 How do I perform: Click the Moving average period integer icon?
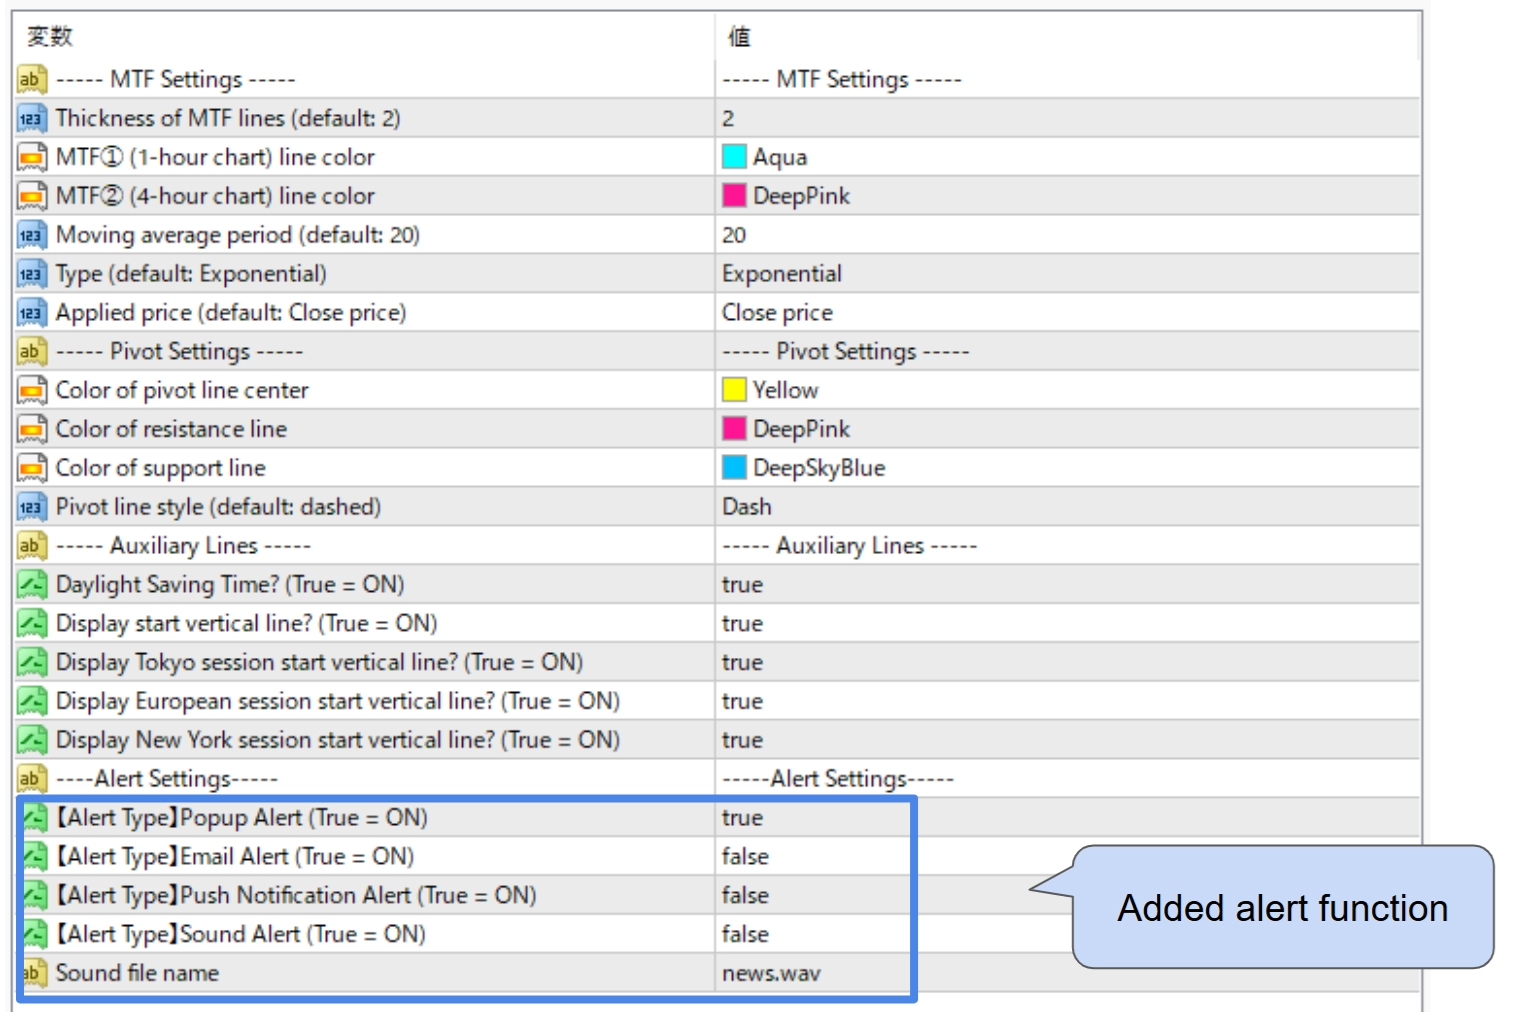pyautogui.click(x=31, y=235)
